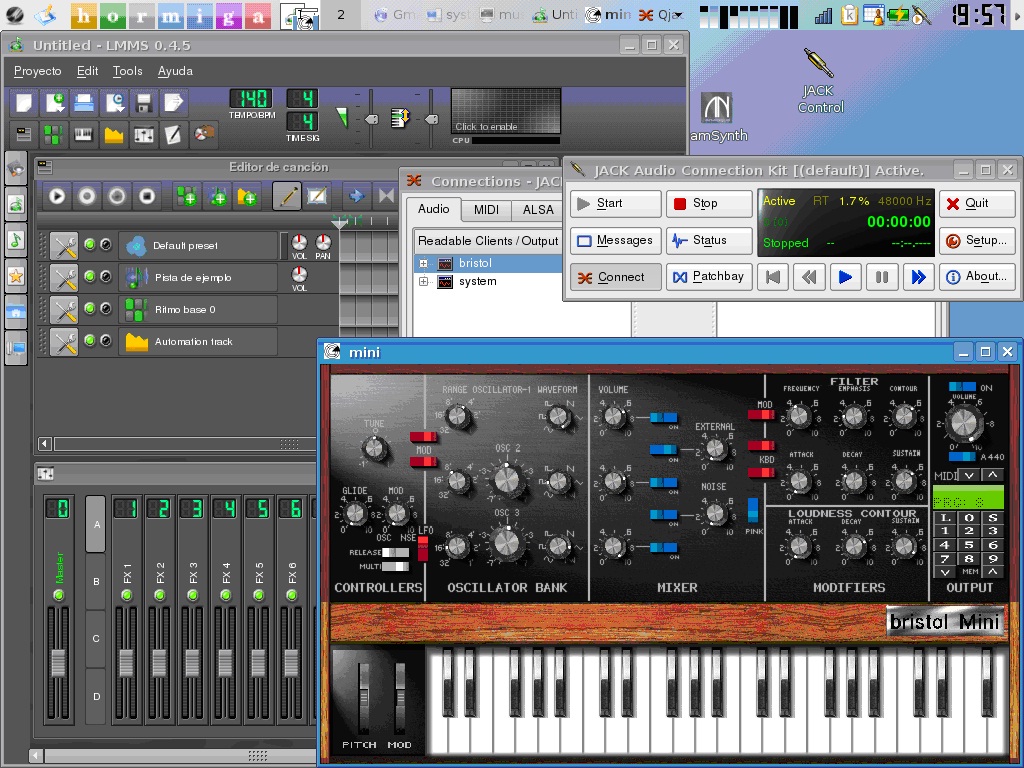Click the clock in the system tray

click(x=978, y=14)
